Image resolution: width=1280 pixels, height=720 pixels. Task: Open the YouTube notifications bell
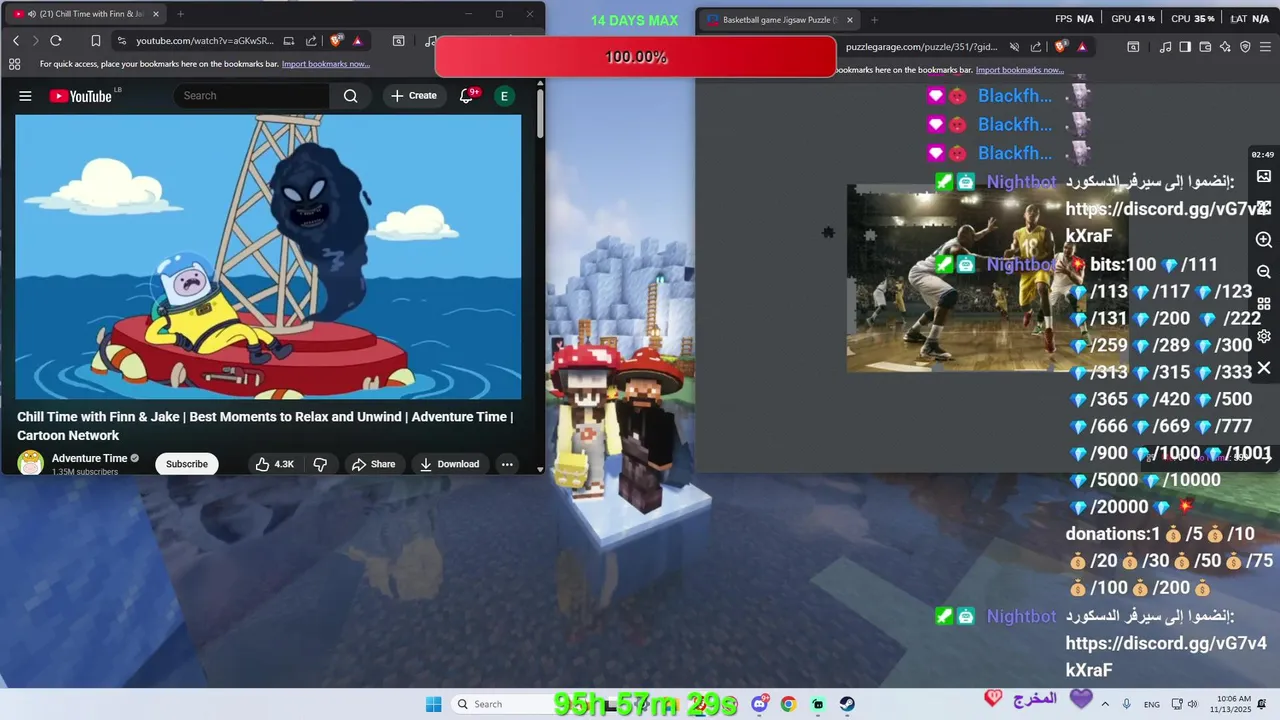(x=467, y=96)
